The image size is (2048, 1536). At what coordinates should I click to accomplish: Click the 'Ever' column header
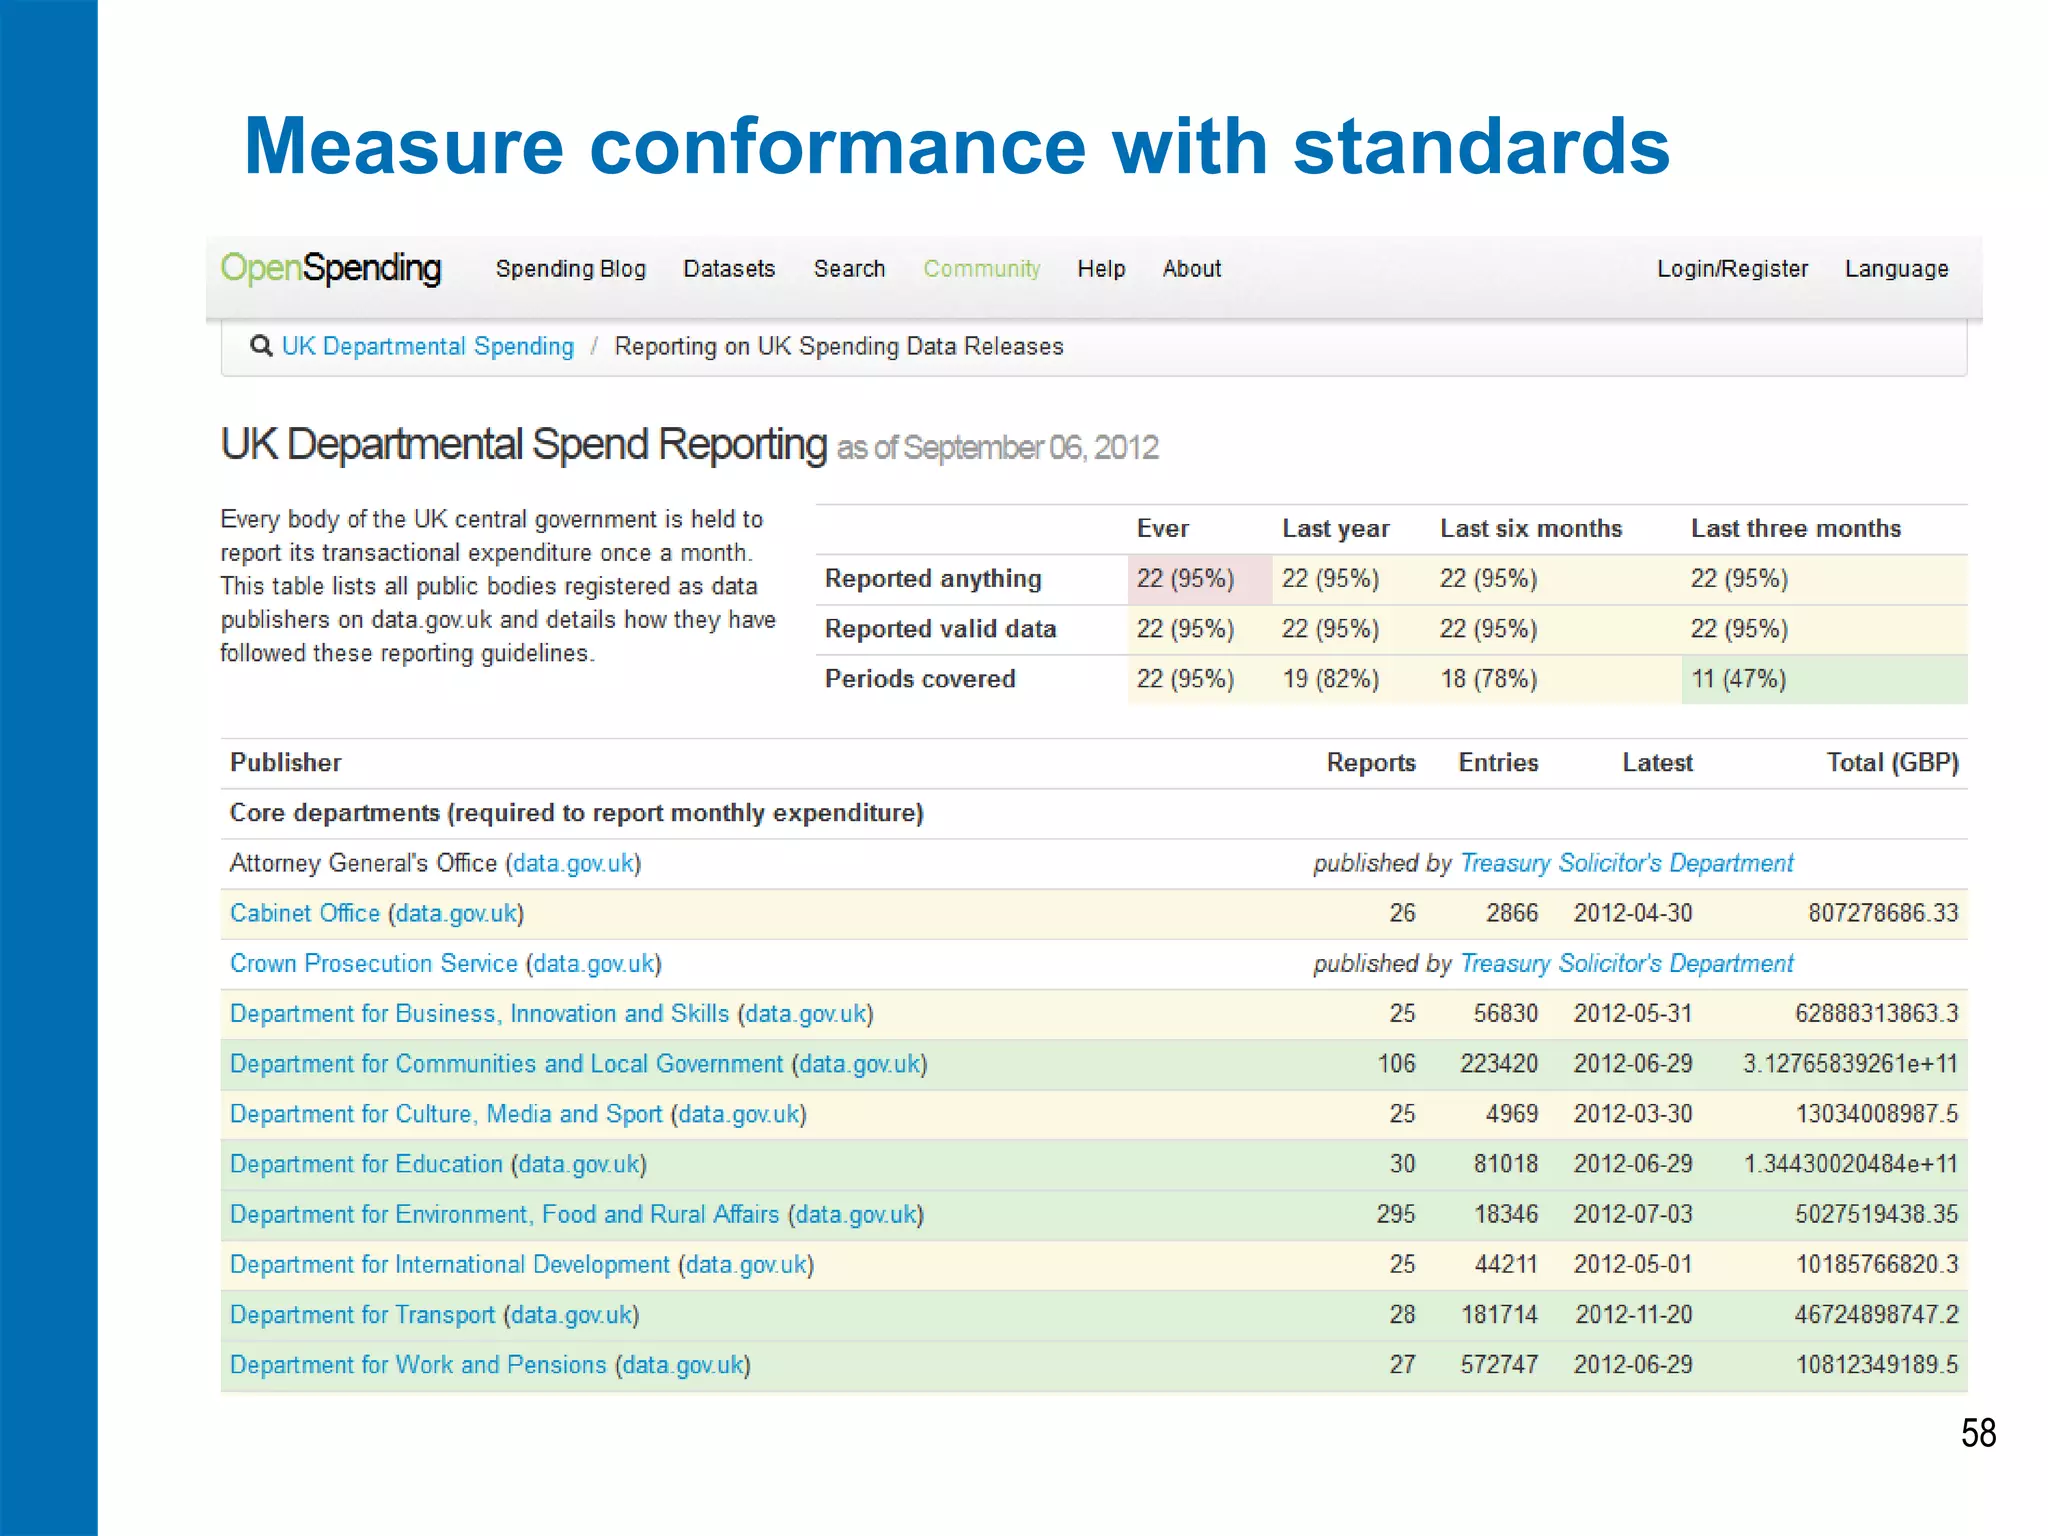tap(1162, 529)
